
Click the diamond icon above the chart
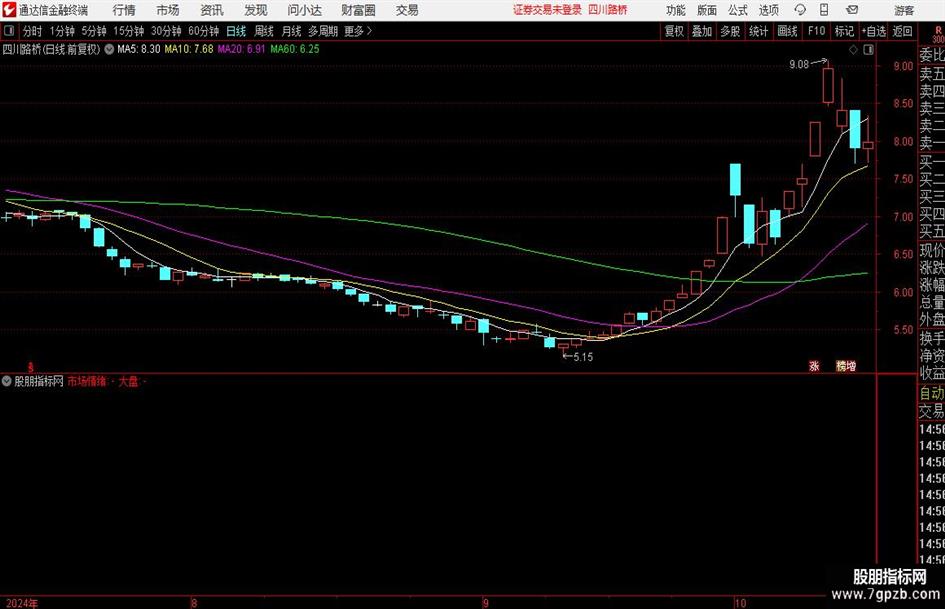[x=853, y=50]
